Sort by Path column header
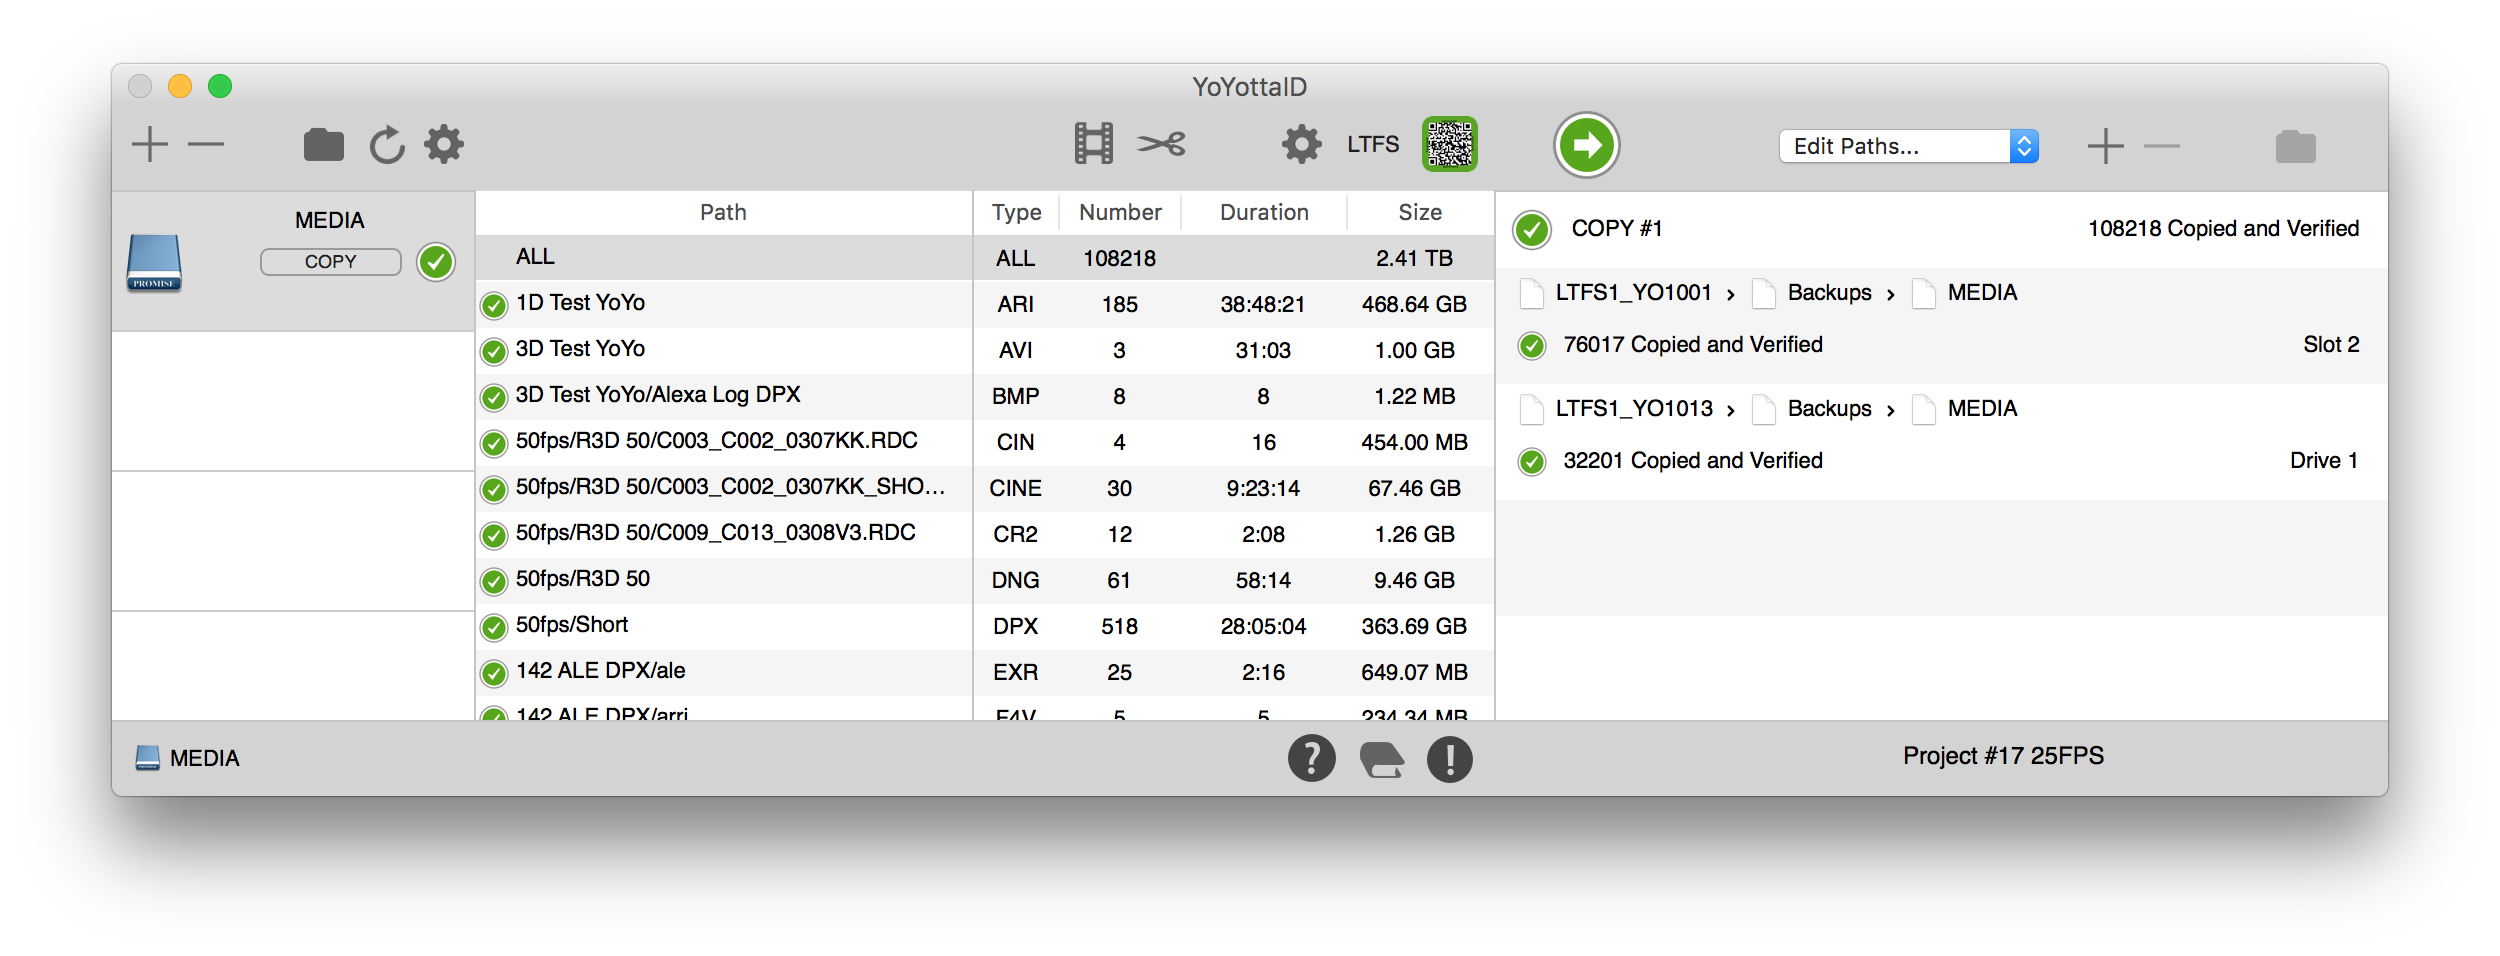2500x956 pixels. click(x=723, y=212)
